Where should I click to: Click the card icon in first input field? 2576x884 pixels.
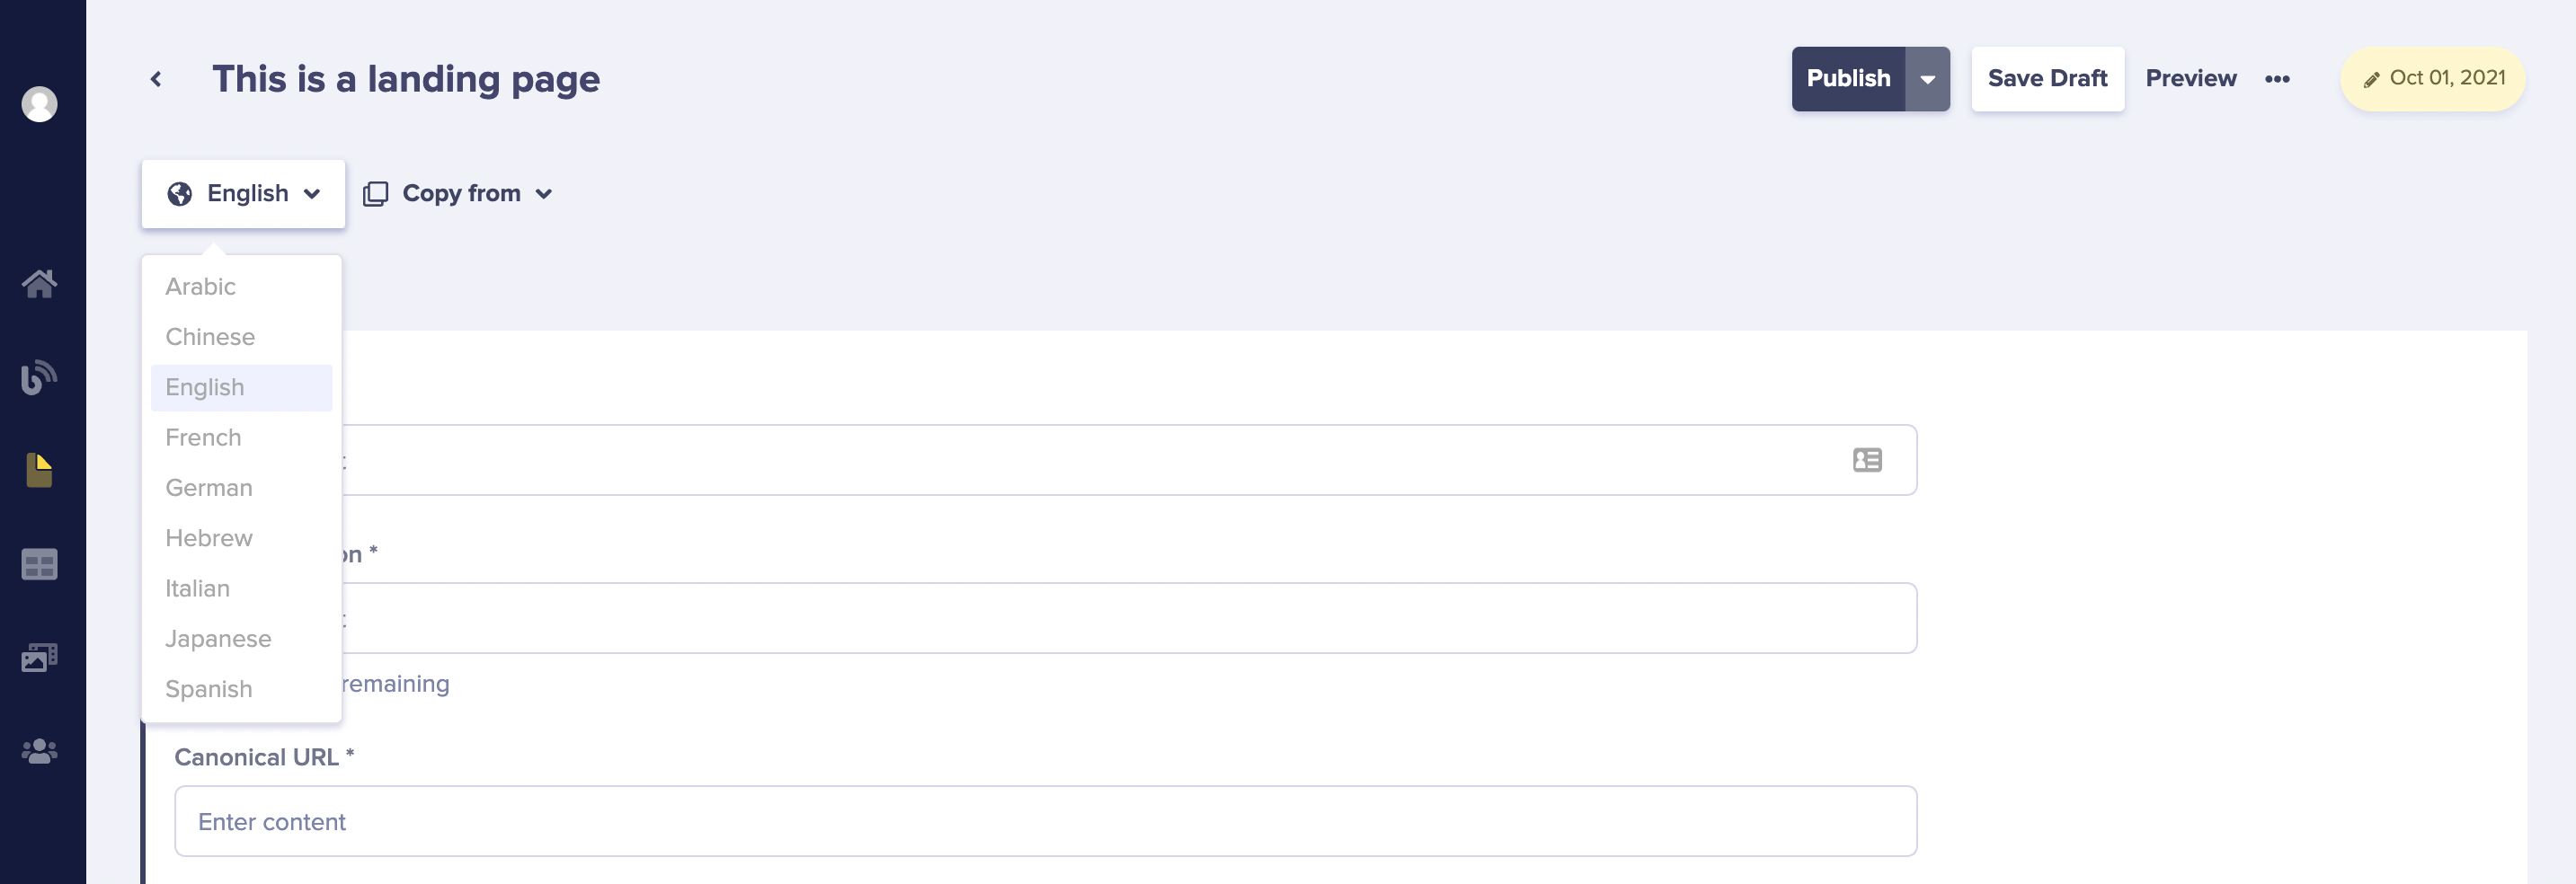[1867, 460]
